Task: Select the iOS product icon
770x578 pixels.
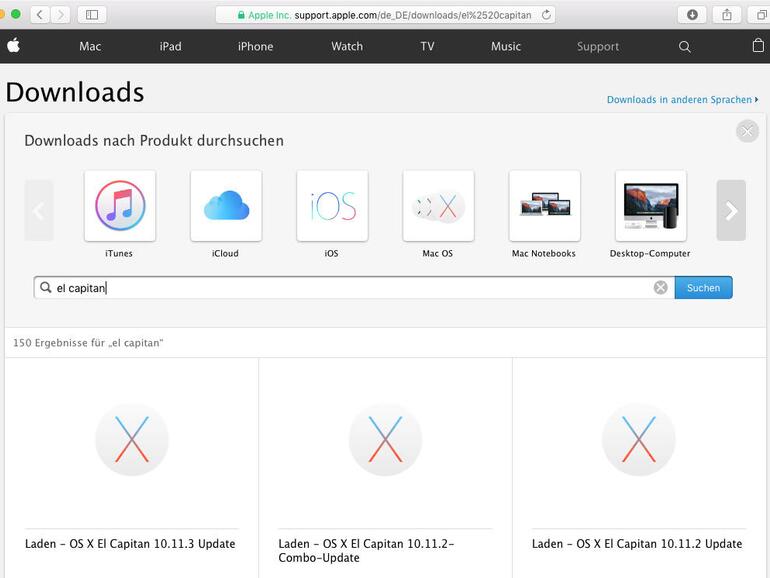Action: click(x=332, y=206)
